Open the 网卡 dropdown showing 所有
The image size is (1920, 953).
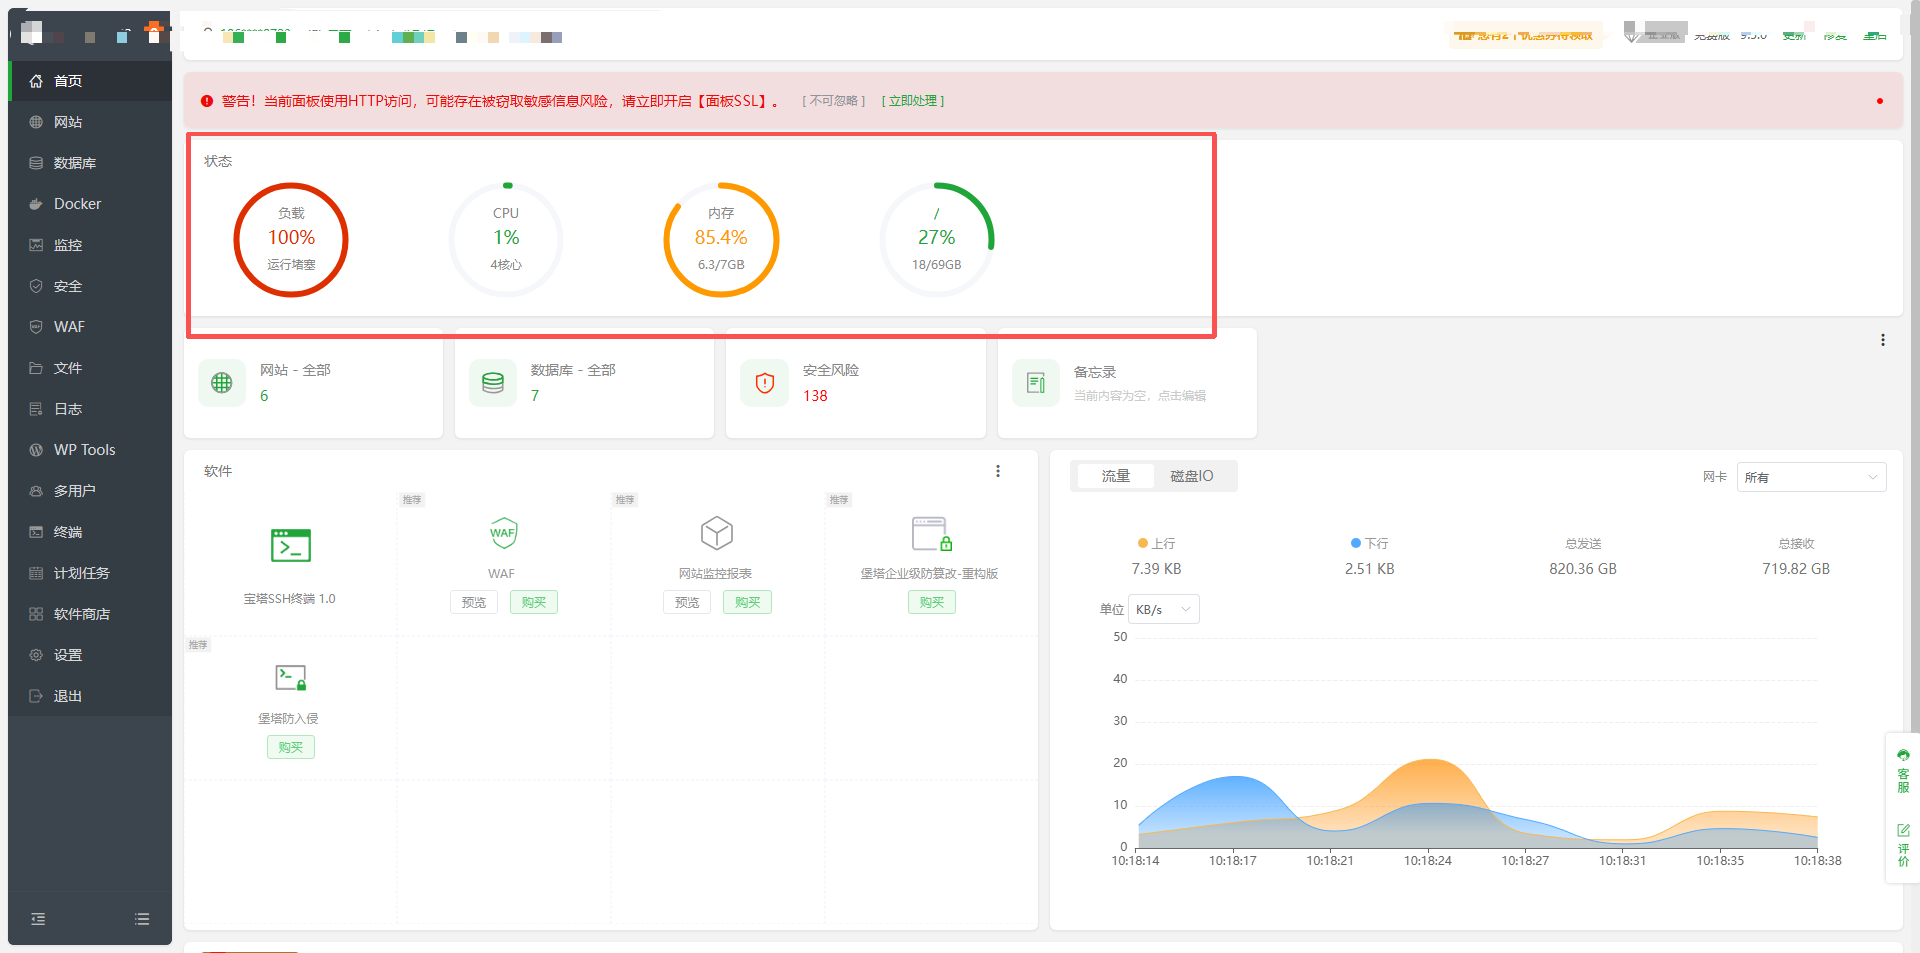1810,477
